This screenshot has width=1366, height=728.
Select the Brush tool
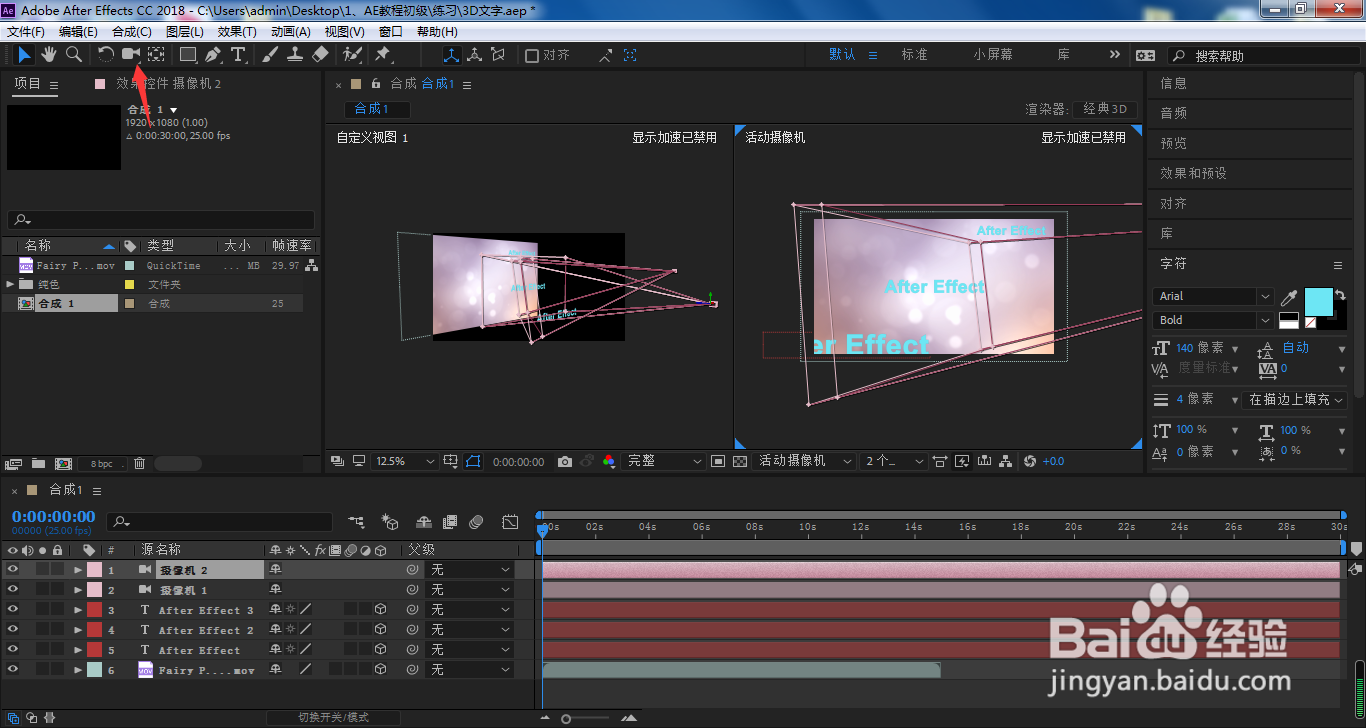coord(270,55)
